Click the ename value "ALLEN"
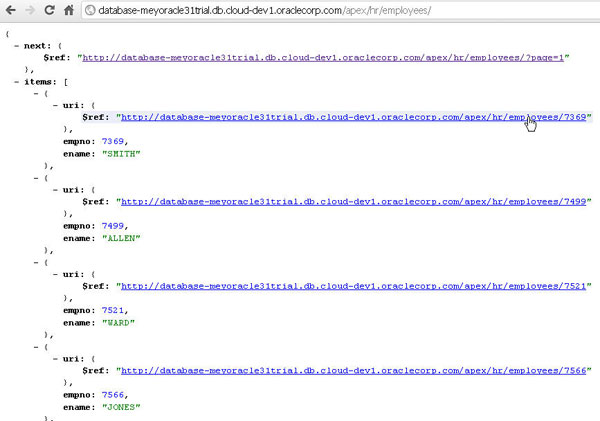Image resolution: width=600 pixels, height=421 pixels. coord(121,238)
